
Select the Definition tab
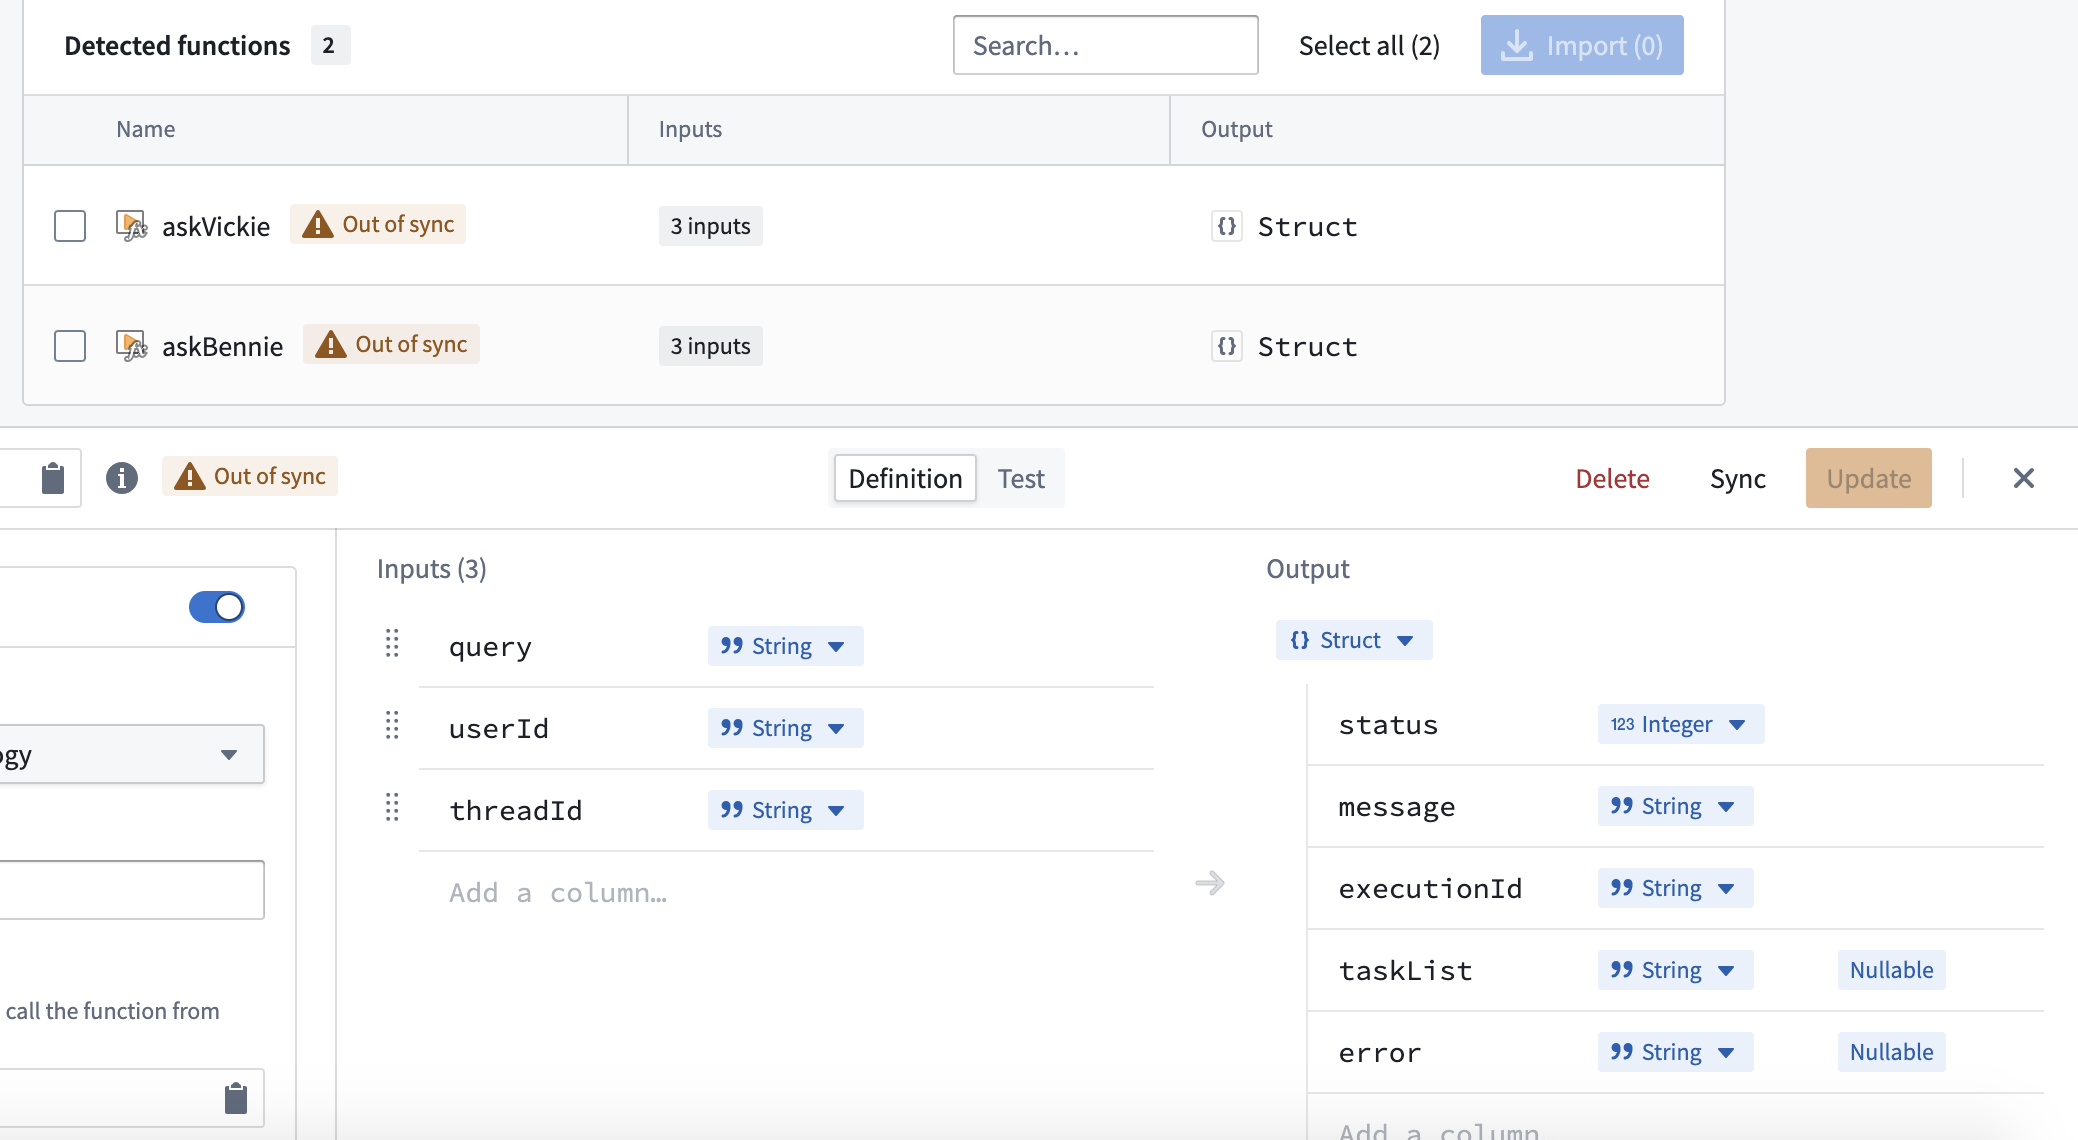(905, 479)
